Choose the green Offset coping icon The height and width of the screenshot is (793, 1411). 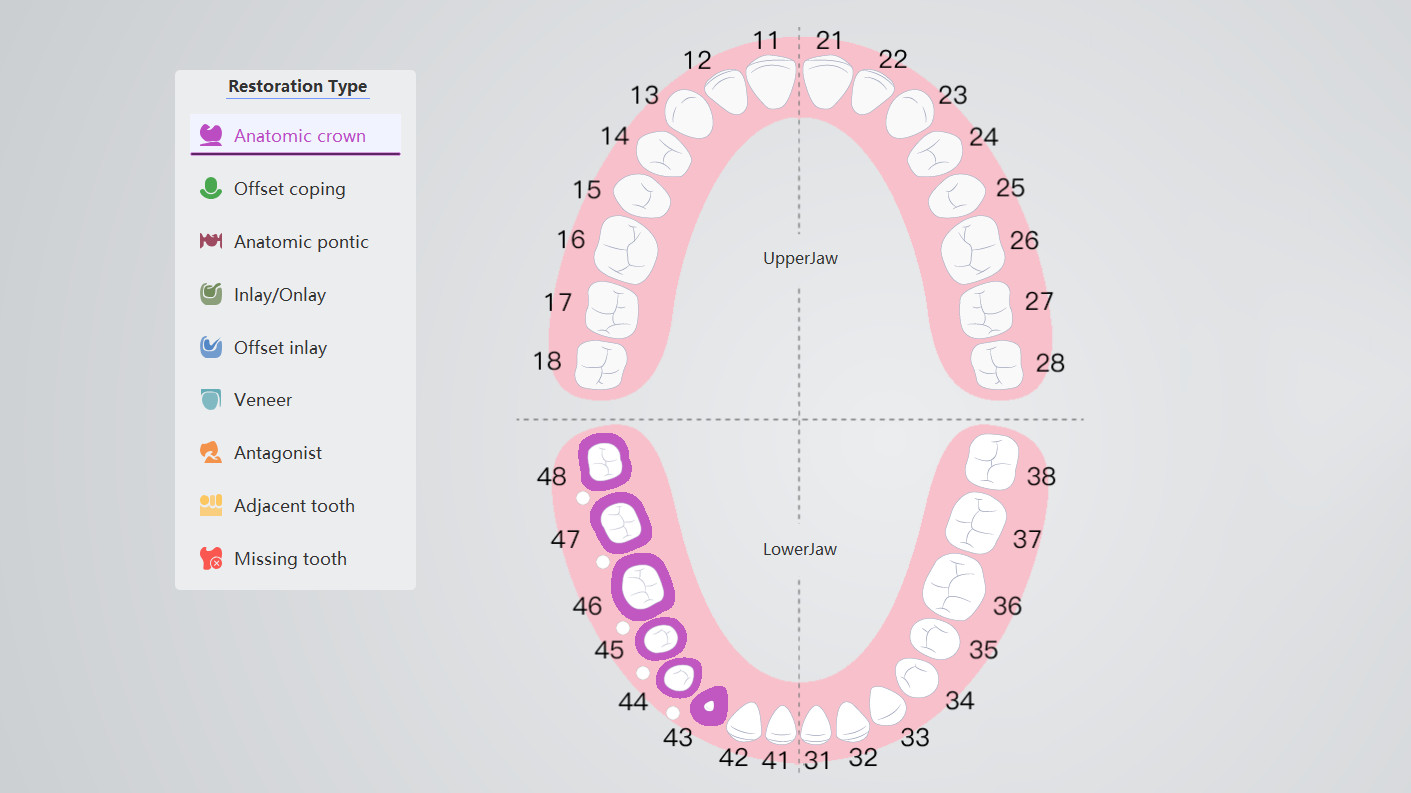(210, 188)
